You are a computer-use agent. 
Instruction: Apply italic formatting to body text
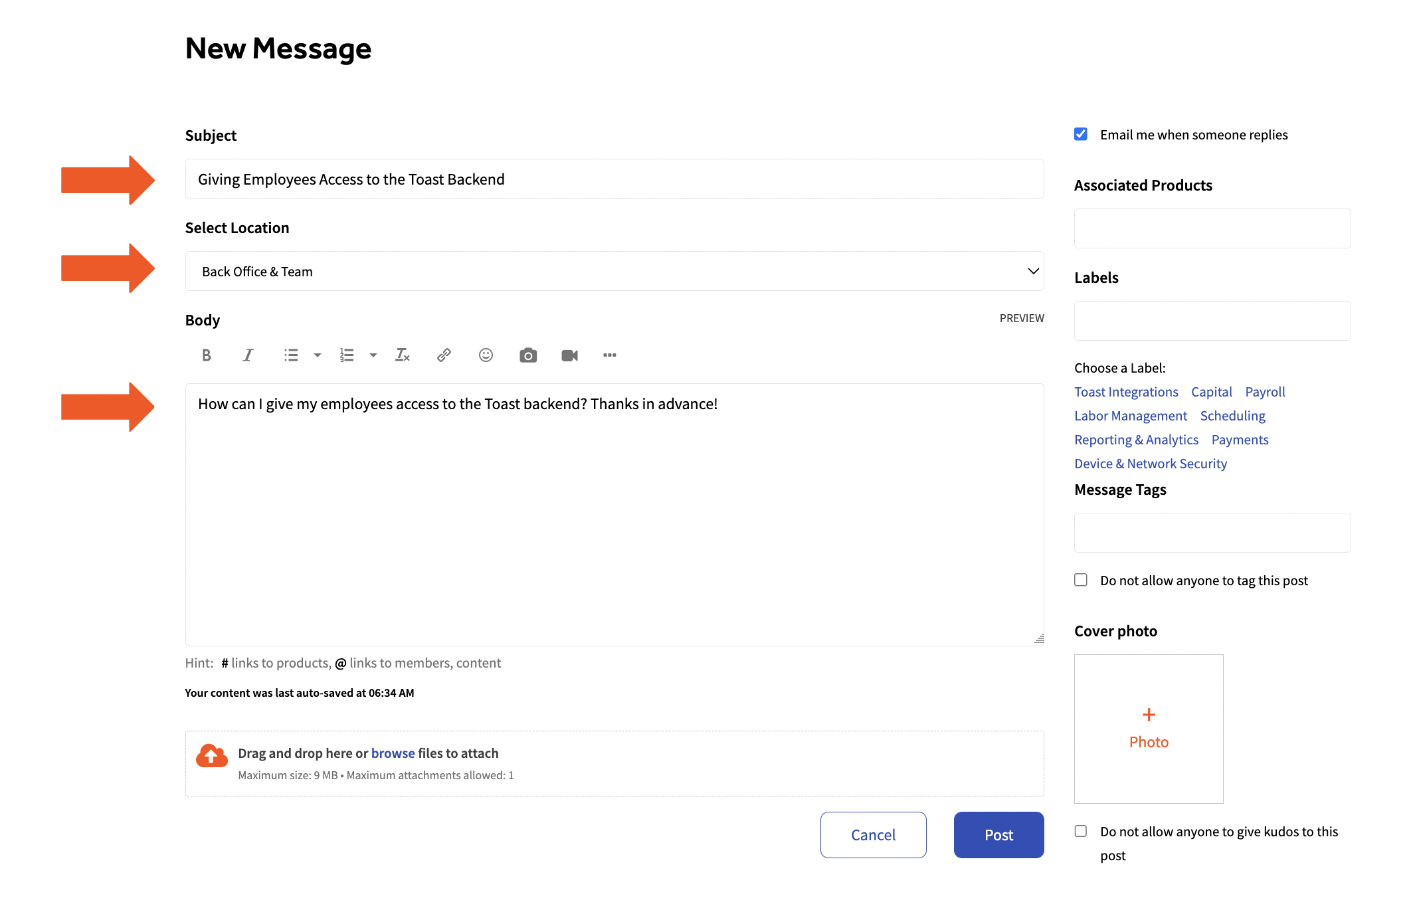tap(248, 355)
